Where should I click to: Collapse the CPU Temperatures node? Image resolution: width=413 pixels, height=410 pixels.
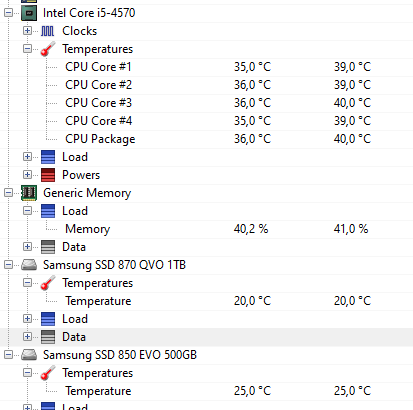pos(27,49)
